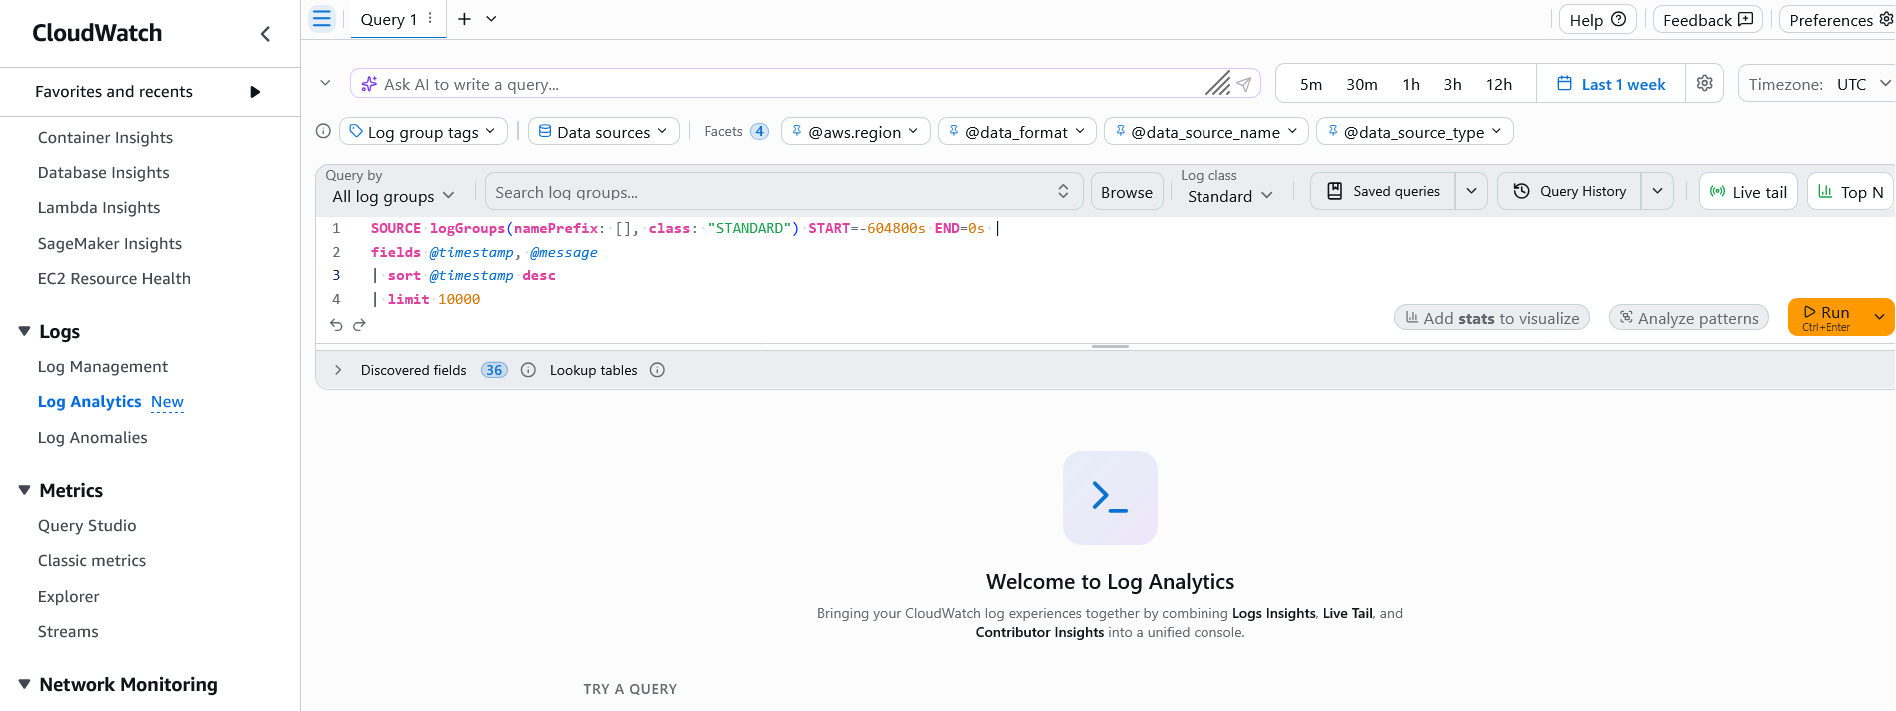Click Add stats to visualize
1896x711 pixels.
click(1492, 318)
